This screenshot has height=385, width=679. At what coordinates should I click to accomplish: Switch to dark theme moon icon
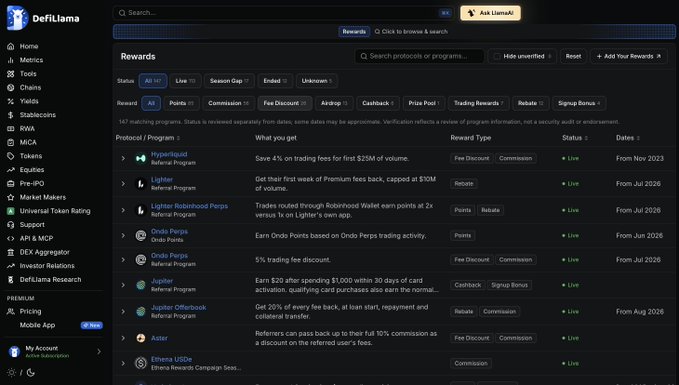(x=31, y=372)
